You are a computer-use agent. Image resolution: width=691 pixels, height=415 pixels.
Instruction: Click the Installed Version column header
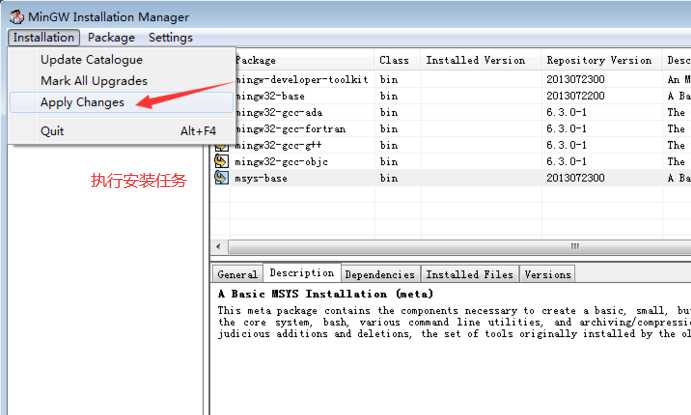click(481, 60)
